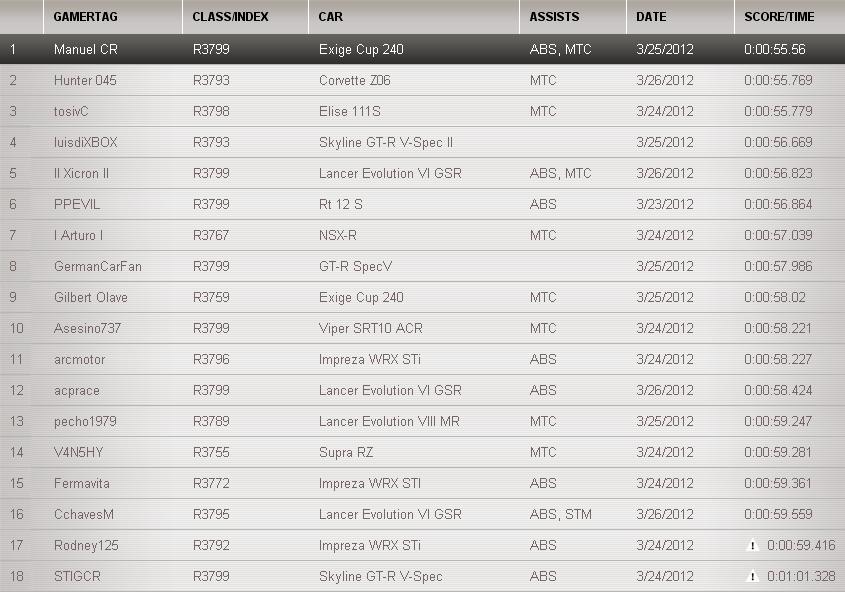Select the tosivC gamertag
This screenshot has width=845, height=592.
pos(71,111)
